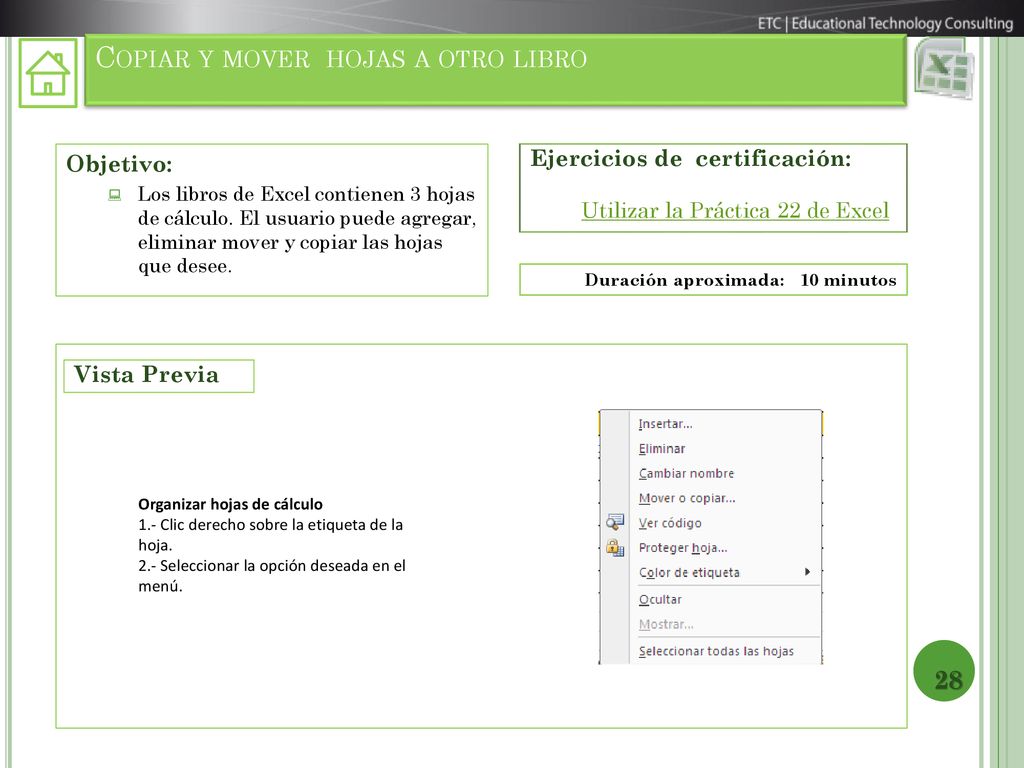Screen dimensions: 1024x768
Task: Click the Excel logo icon
Action: [x=944, y=69]
